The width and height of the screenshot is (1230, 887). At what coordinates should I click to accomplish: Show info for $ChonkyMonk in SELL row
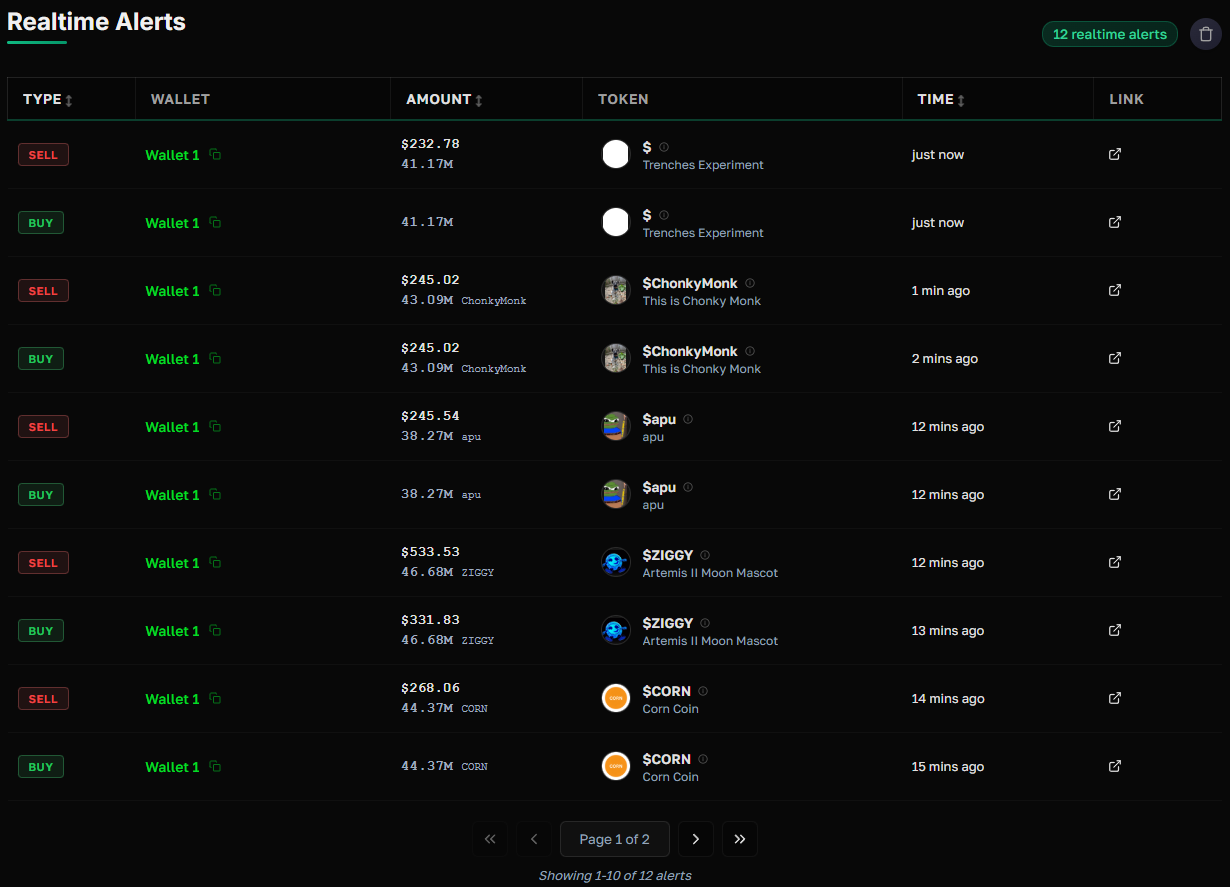click(750, 283)
